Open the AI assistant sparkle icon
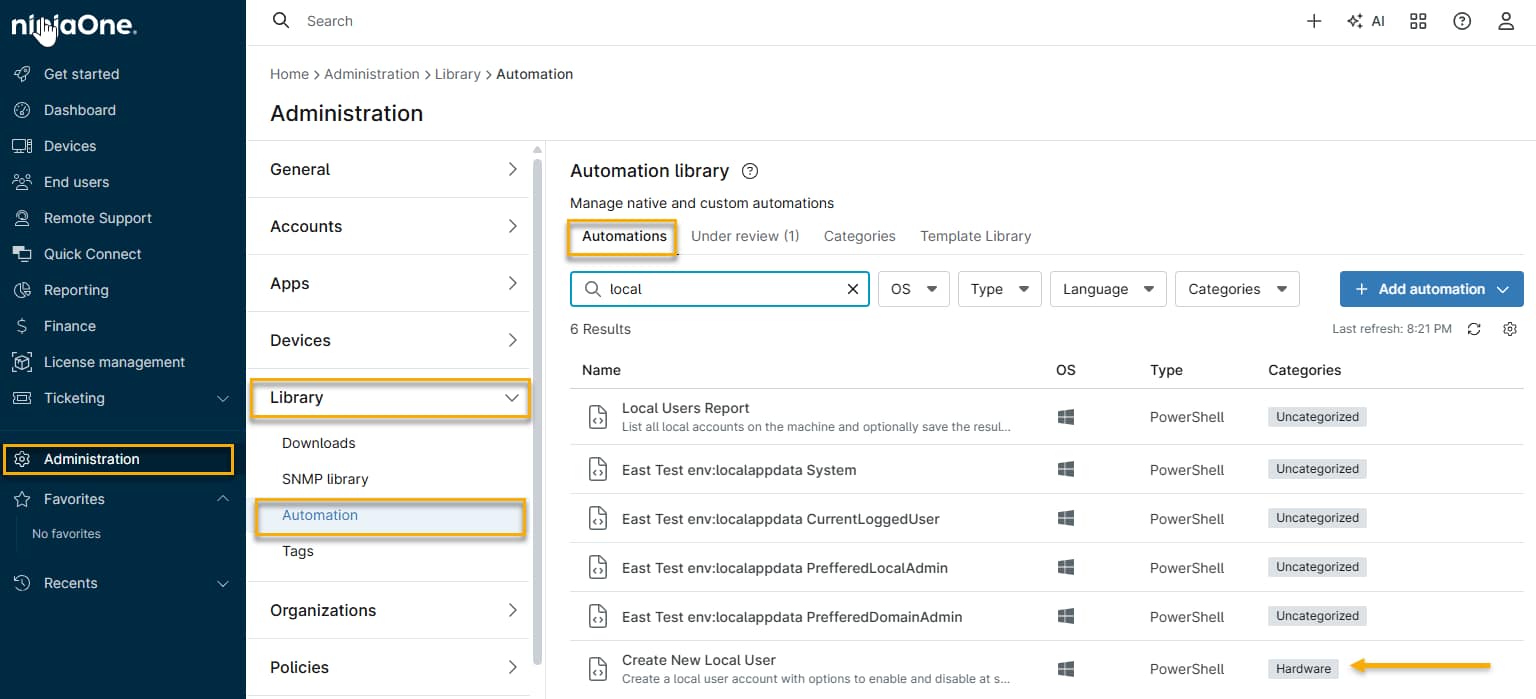This screenshot has width=1536, height=699. point(1365,21)
